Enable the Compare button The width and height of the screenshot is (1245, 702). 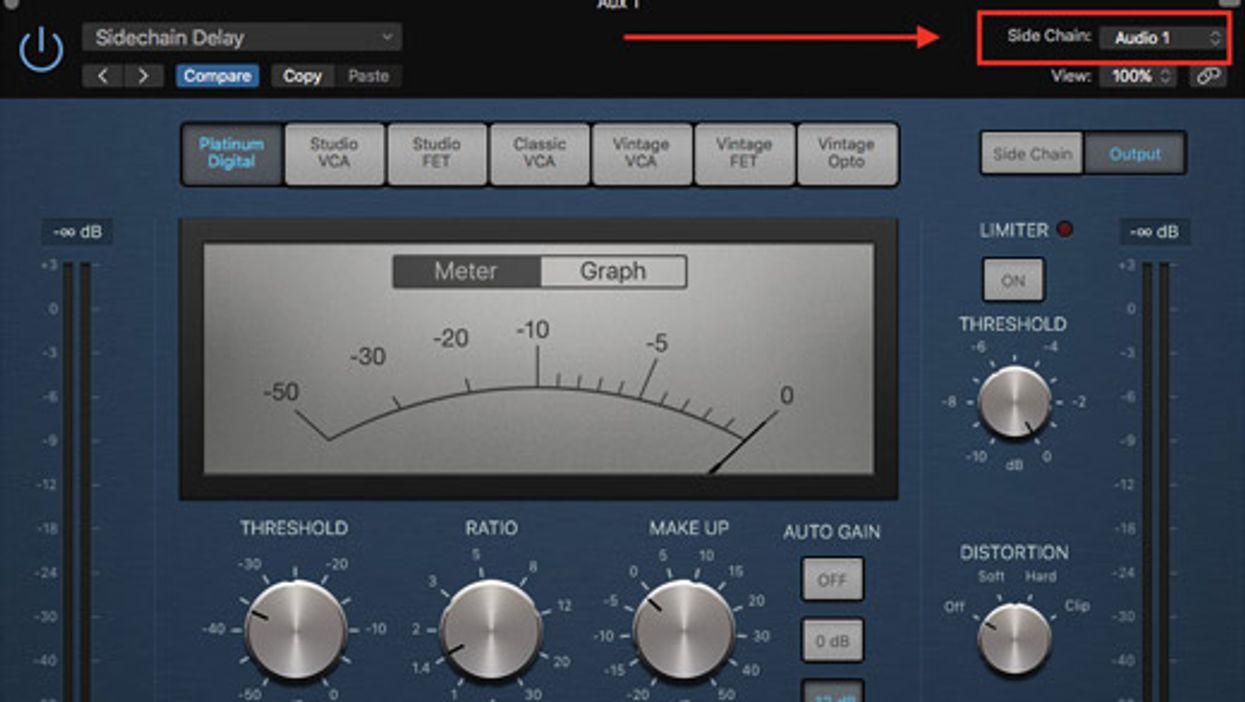coord(217,76)
